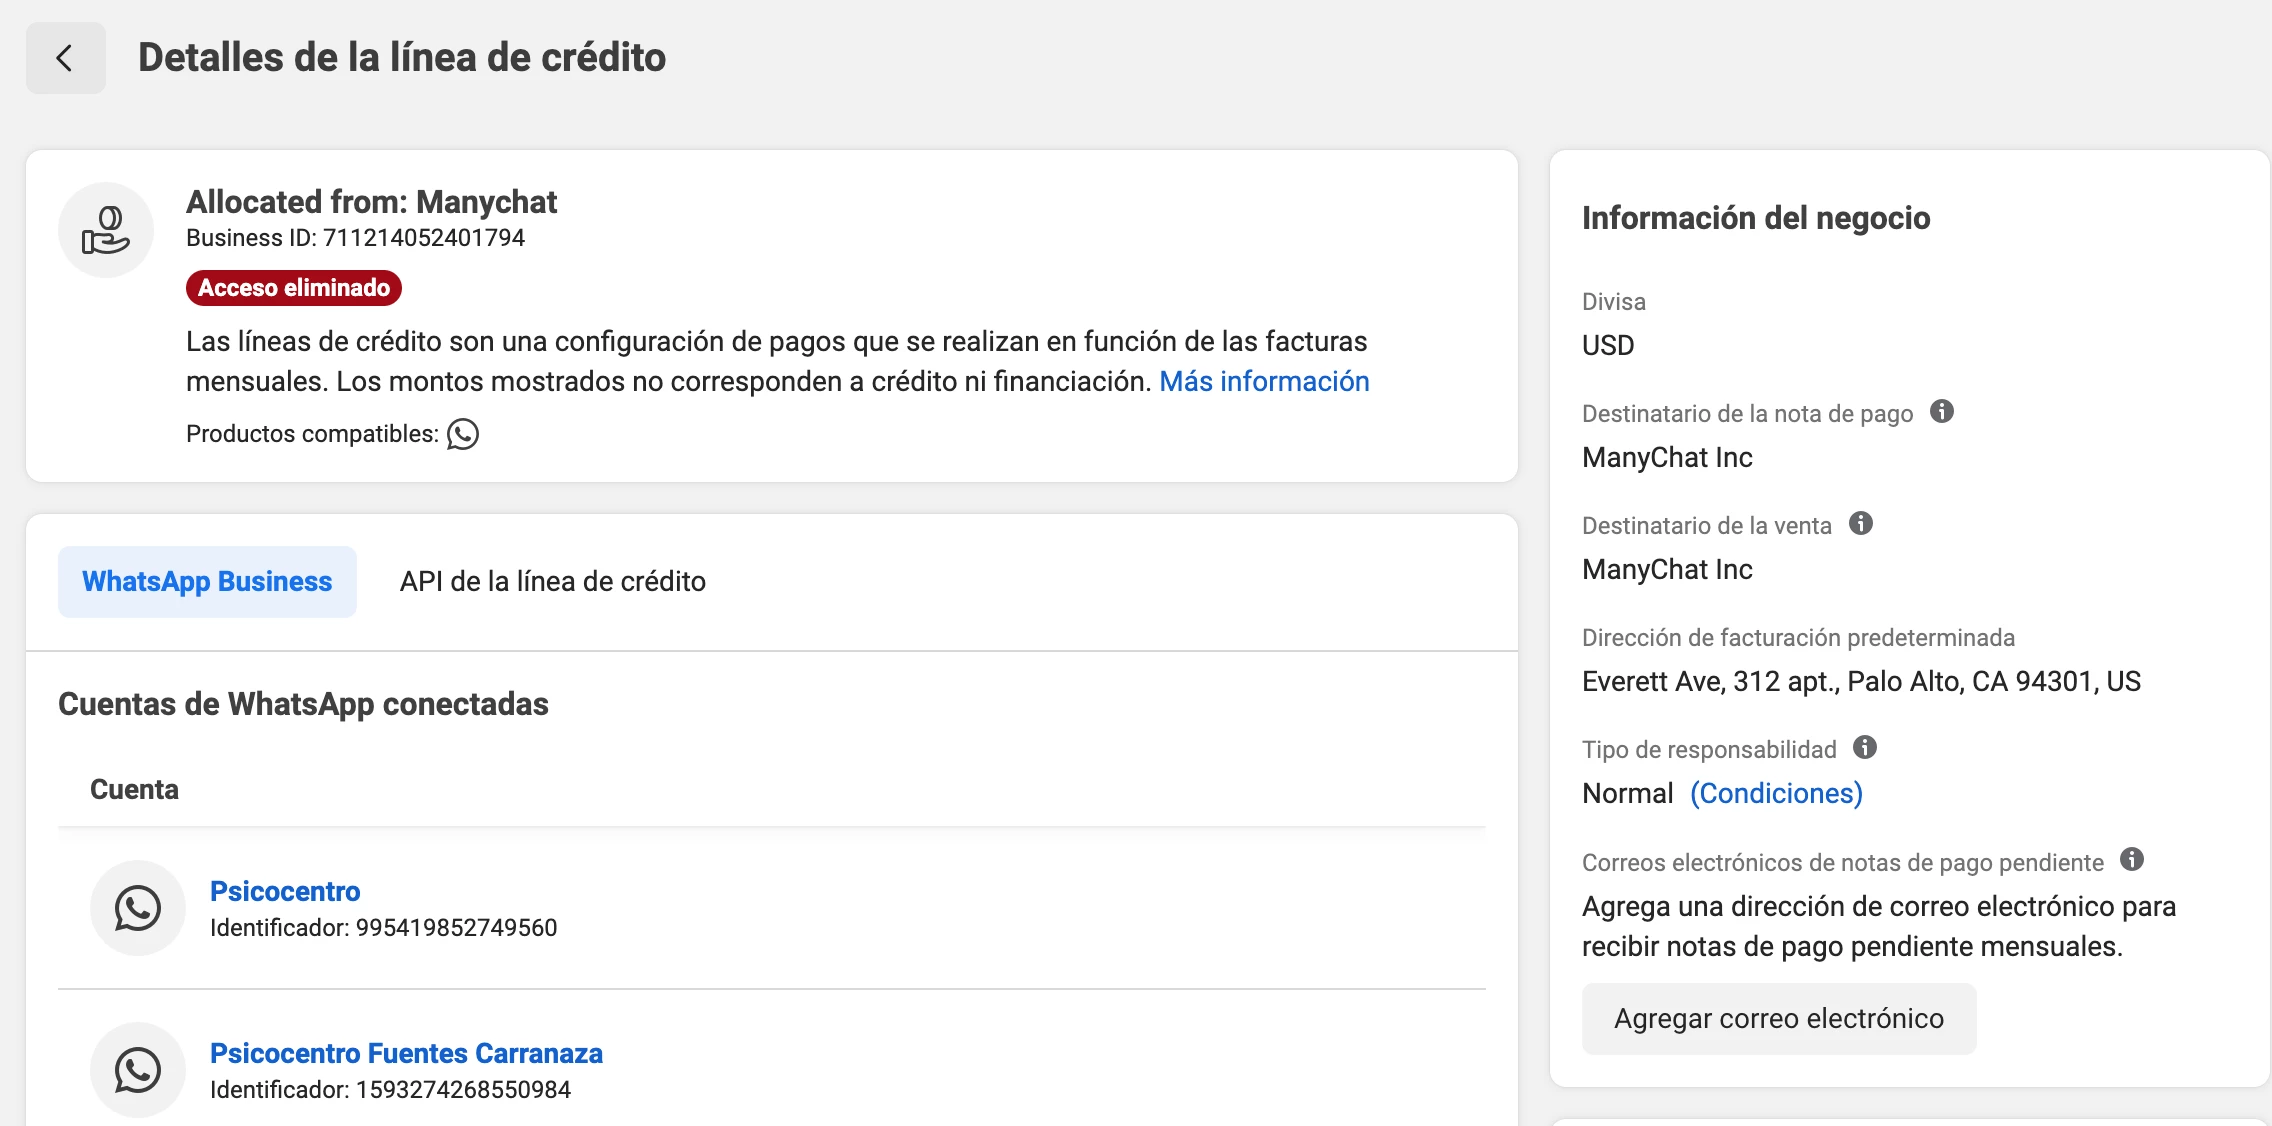Screen dimensions: 2272x1126
Task: Click WhatsApp avatar icon for Psicocentro
Action: coord(138,908)
